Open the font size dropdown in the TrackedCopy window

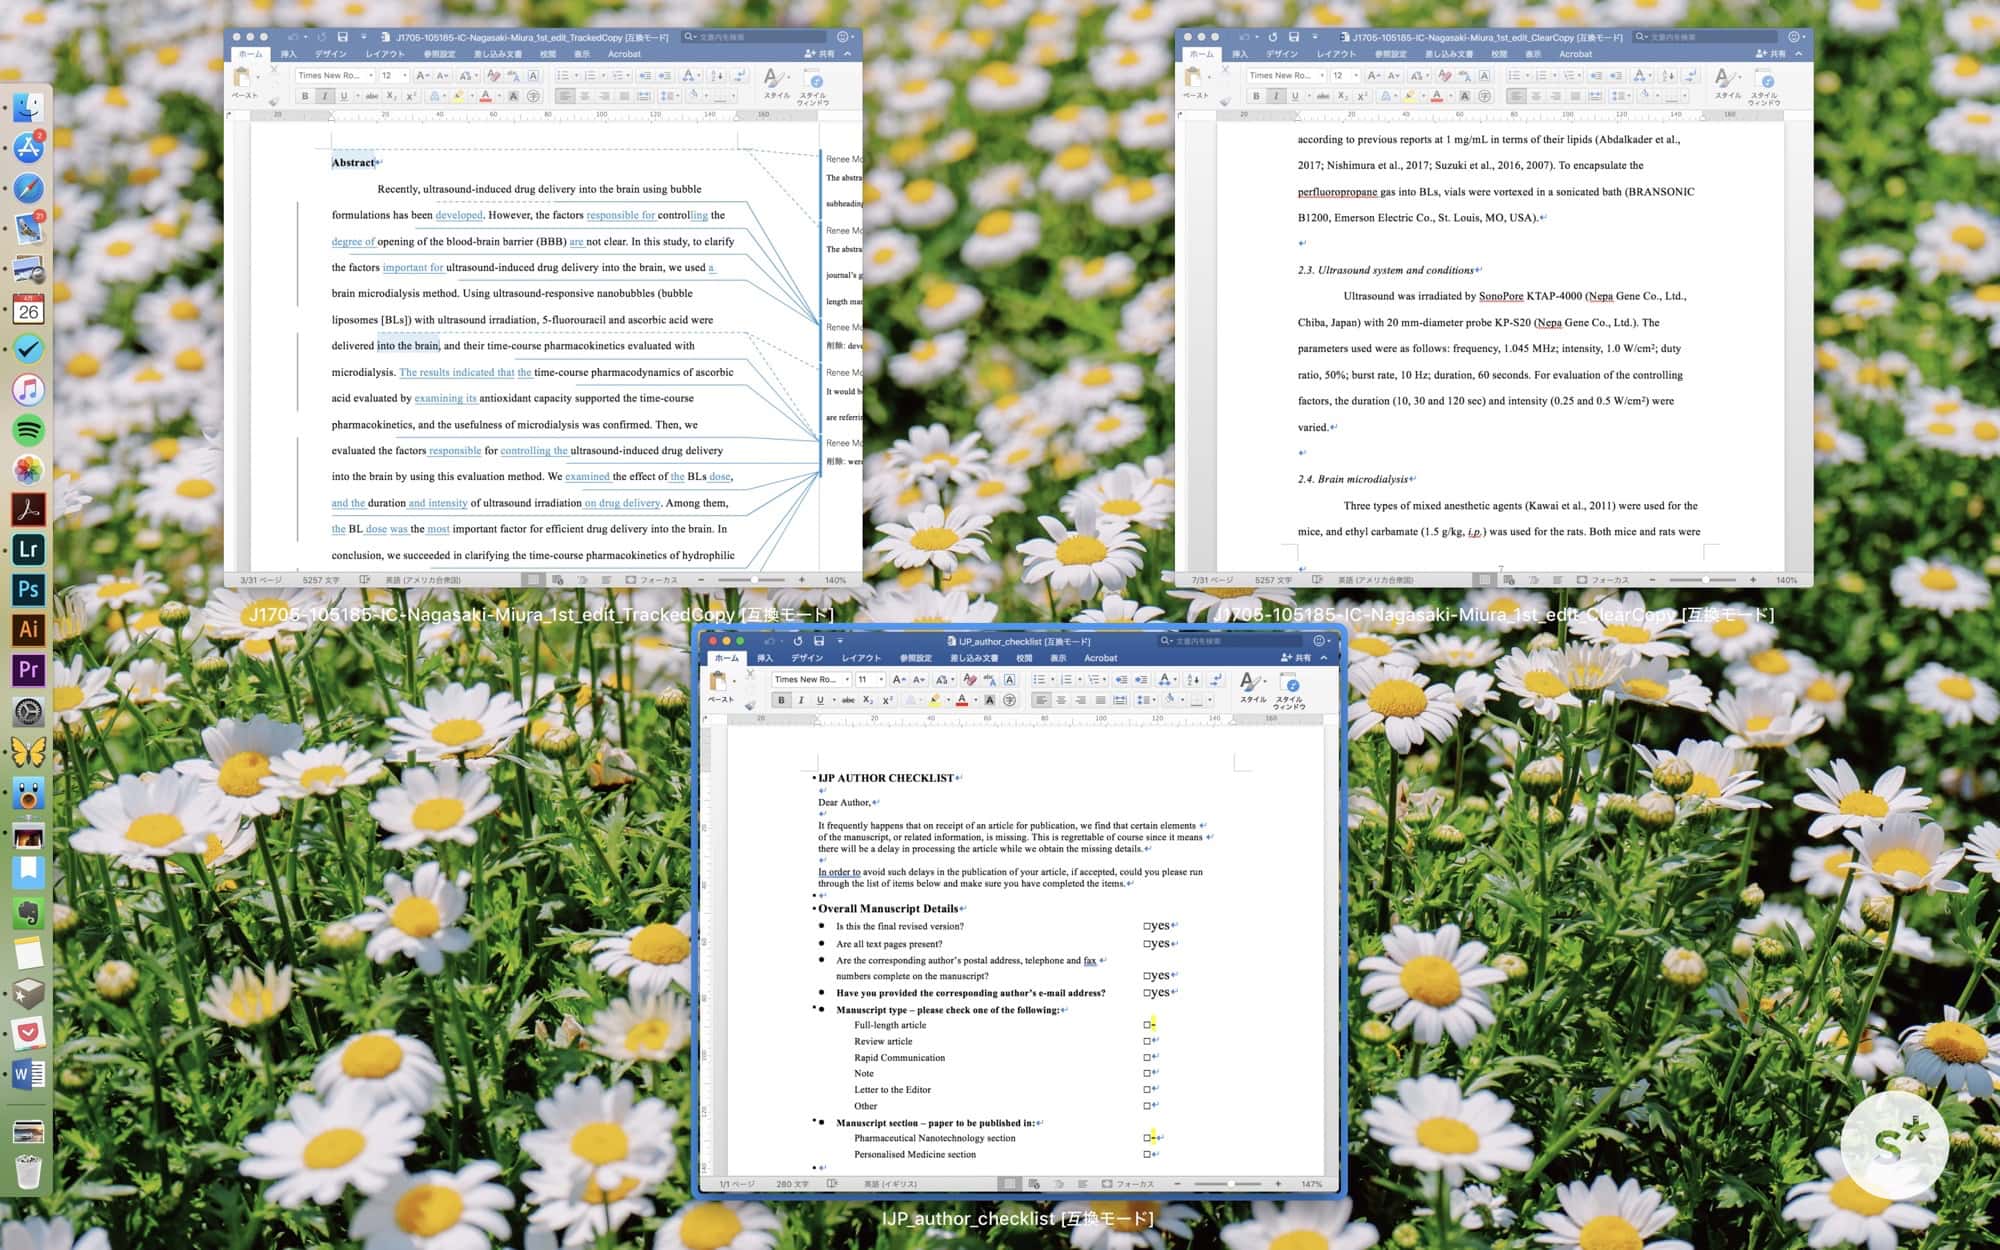405,76
